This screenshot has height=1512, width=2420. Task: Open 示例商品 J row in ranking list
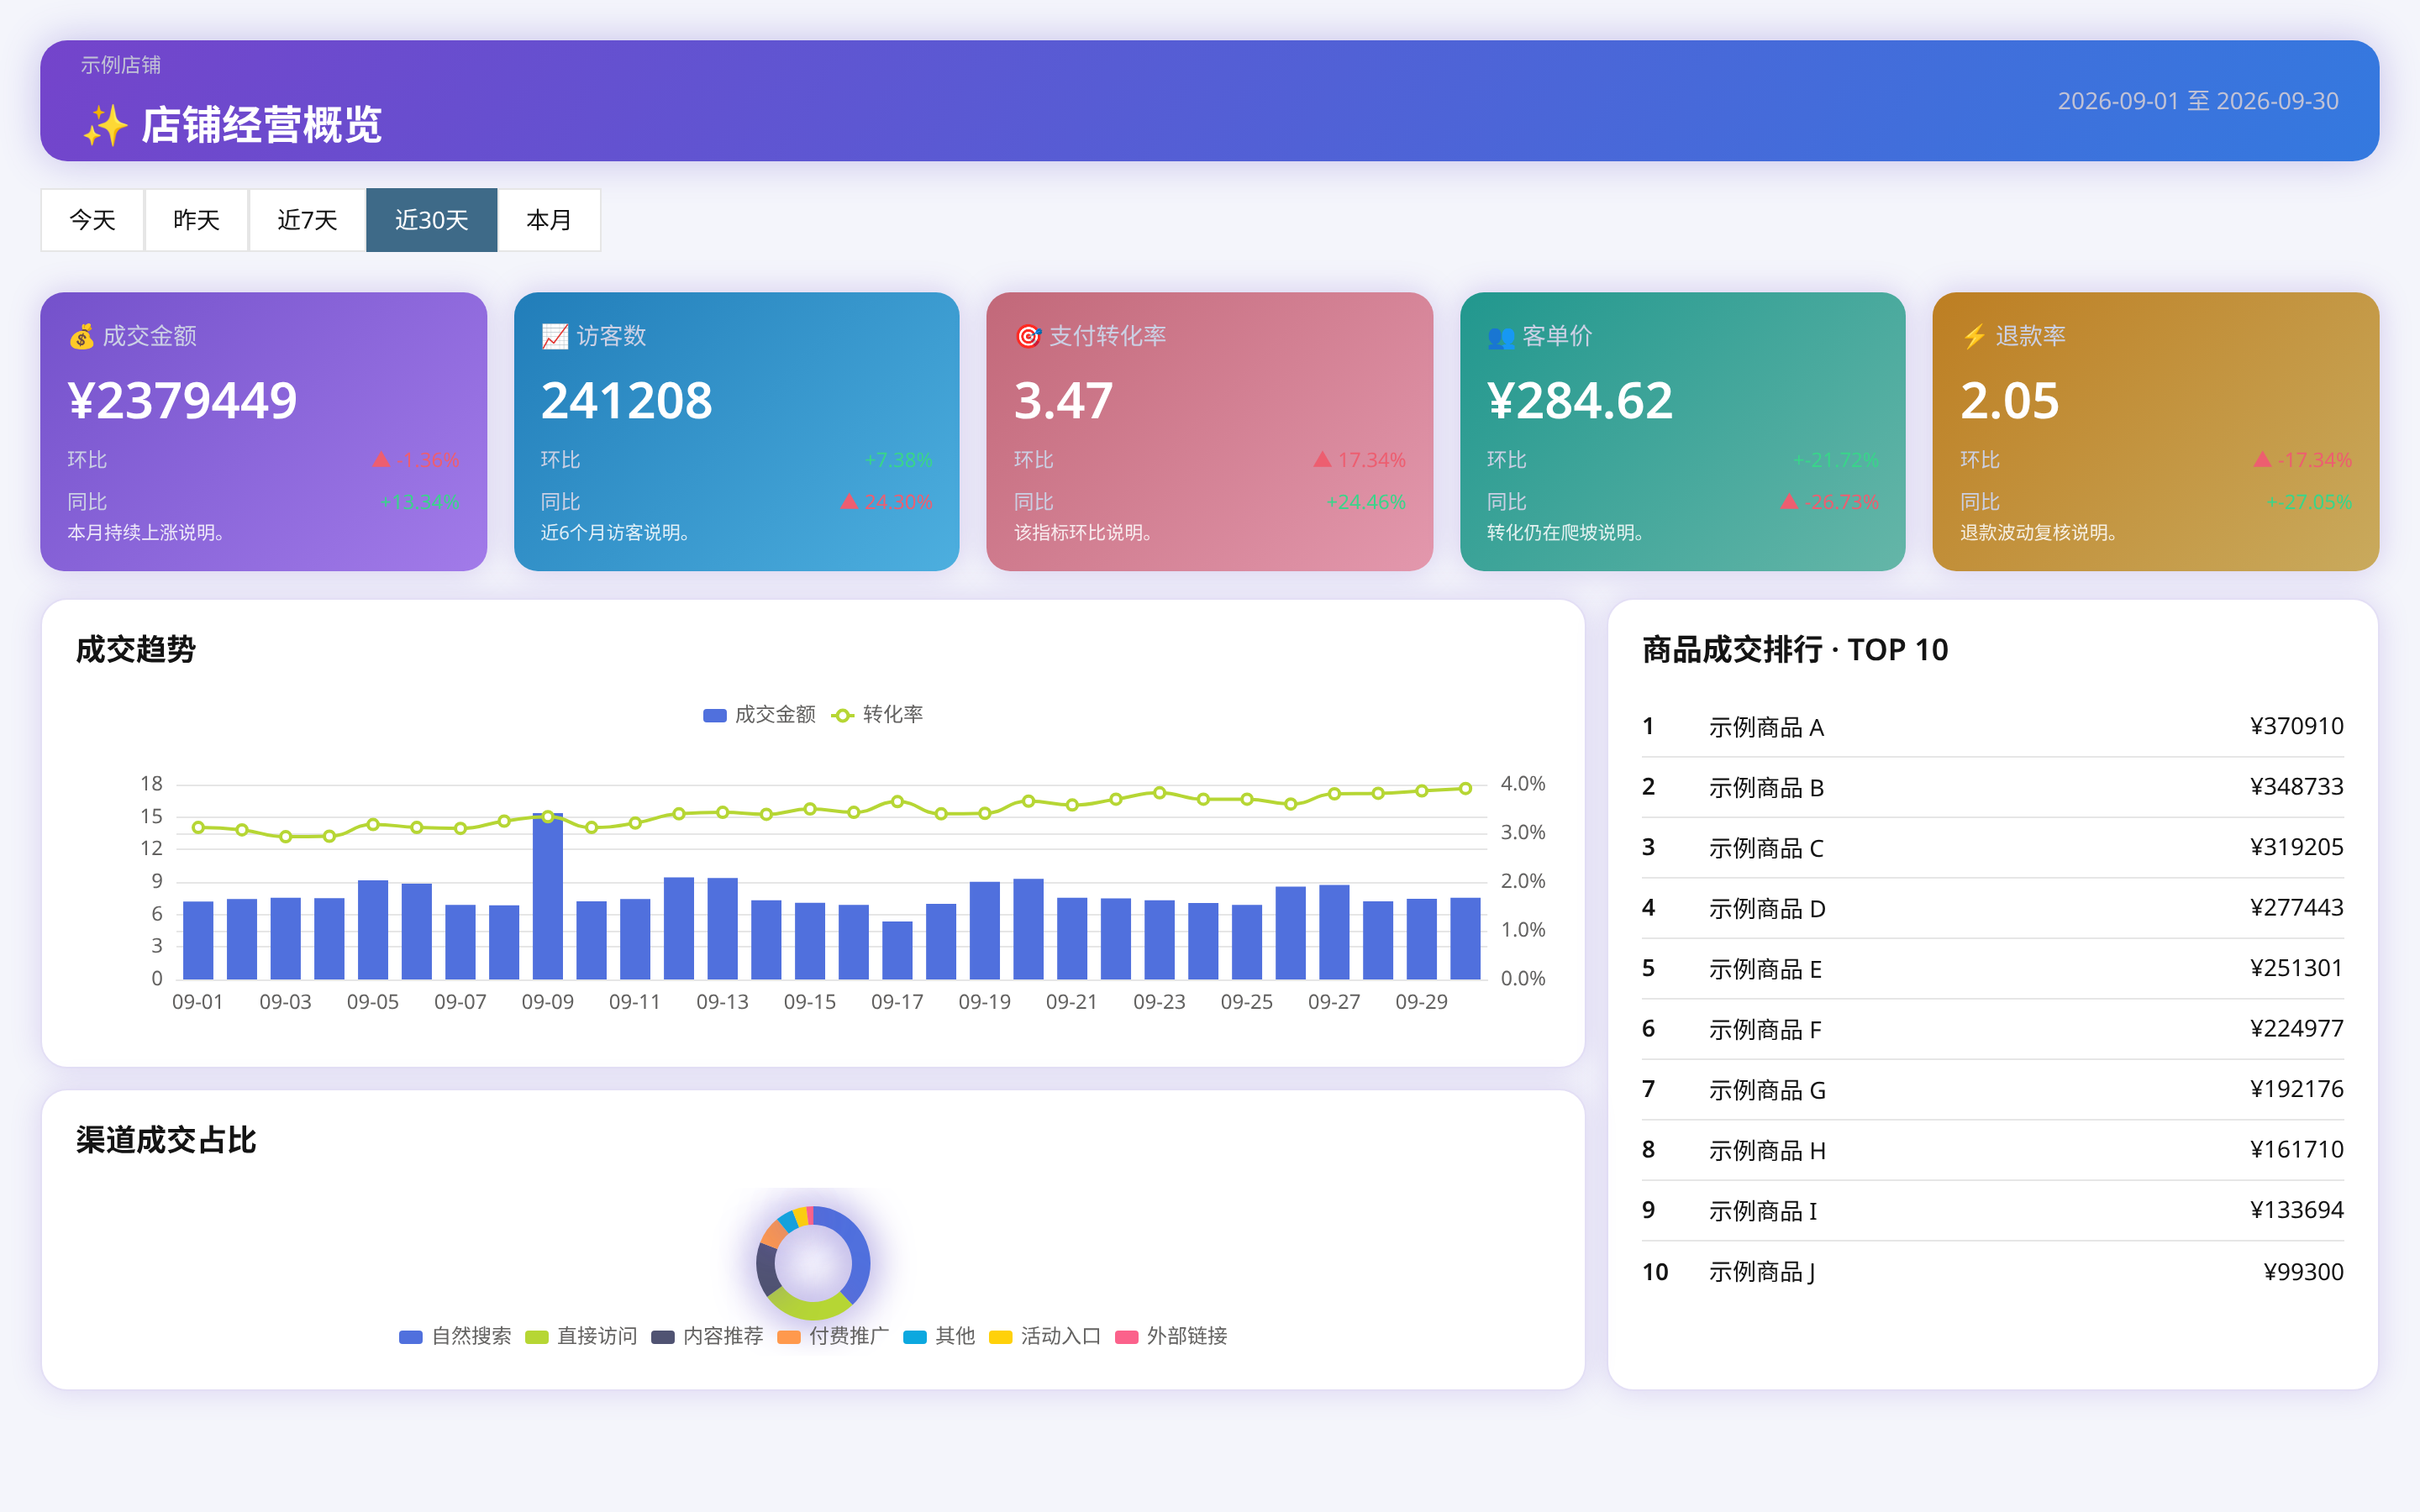click(1992, 1272)
